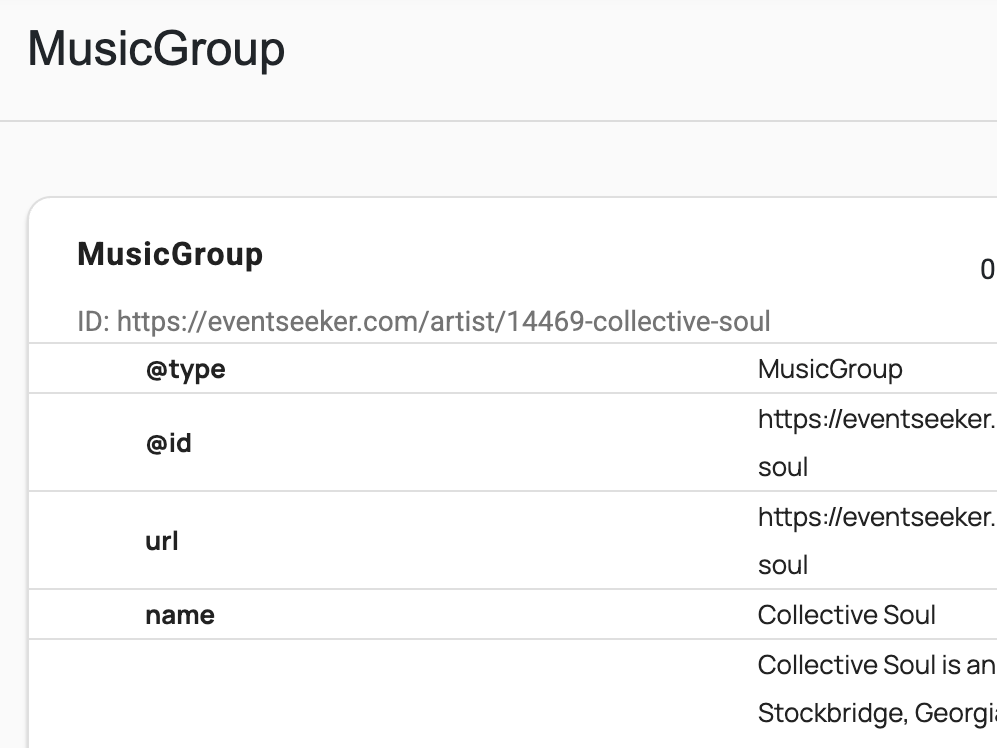Select the @type property label
Screen dimensions: 997x748
tap(185, 369)
